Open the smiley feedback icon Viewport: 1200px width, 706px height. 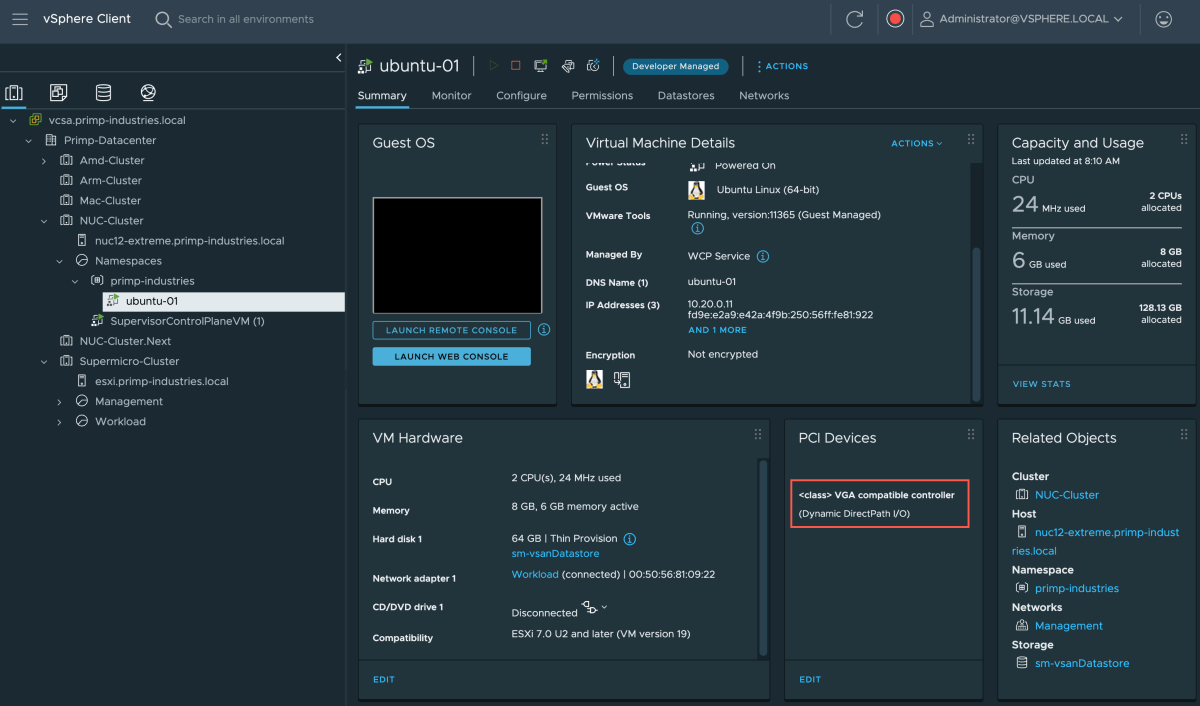[x=1163, y=19]
